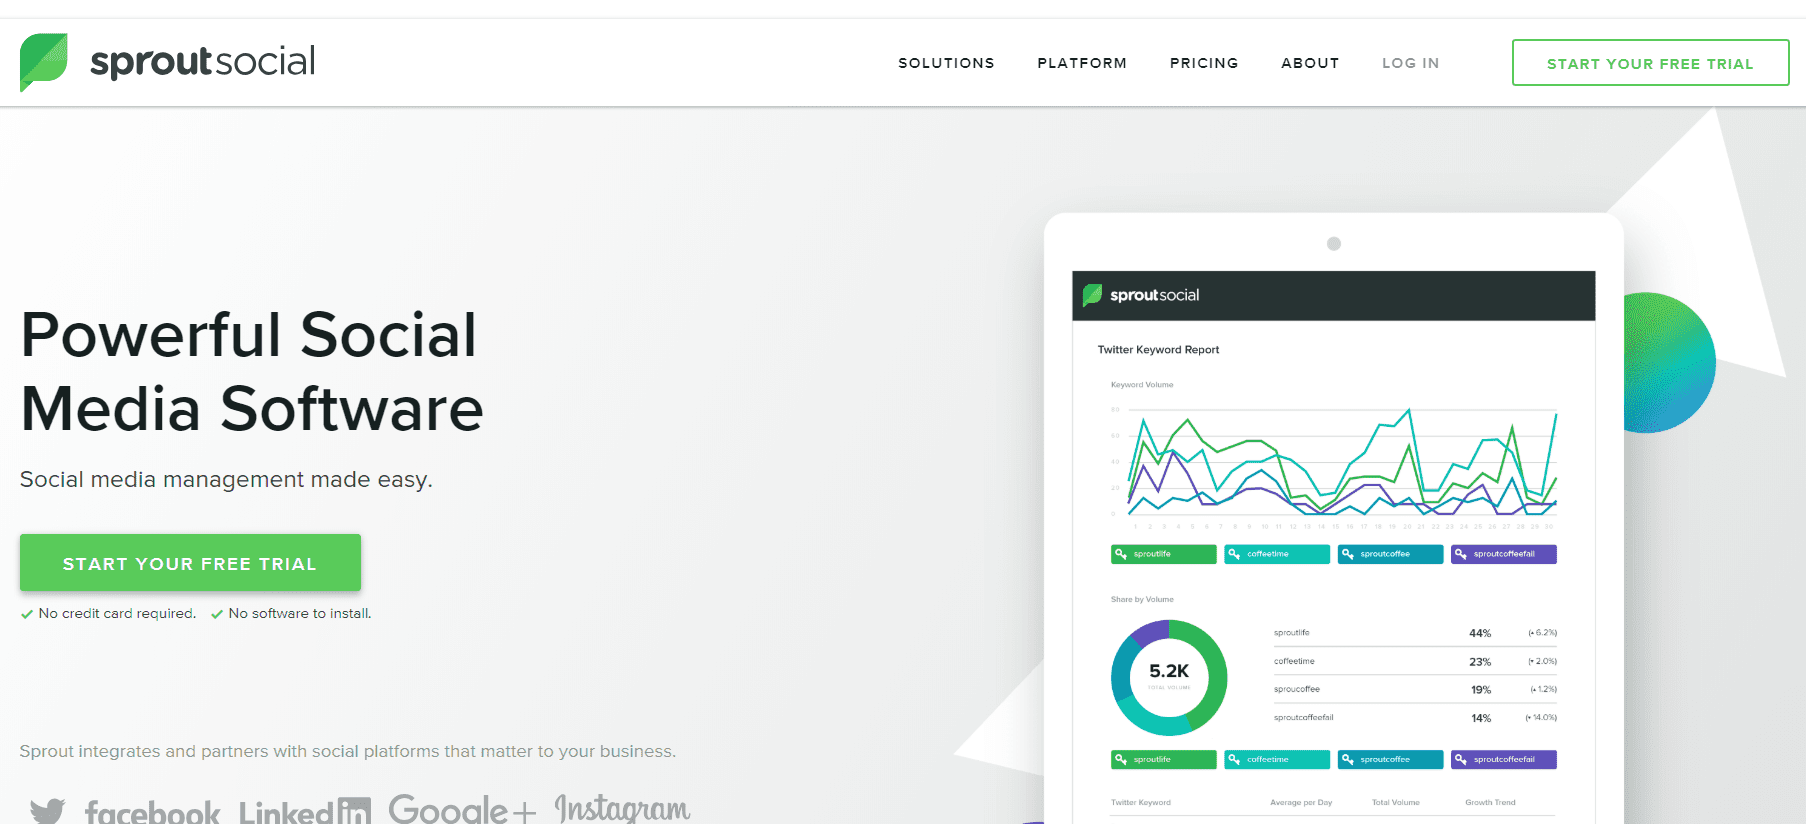The image size is (1806, 824).
Task: Click the "Sprout integrates and partners" sentence
Action: [x=348, y=751]
